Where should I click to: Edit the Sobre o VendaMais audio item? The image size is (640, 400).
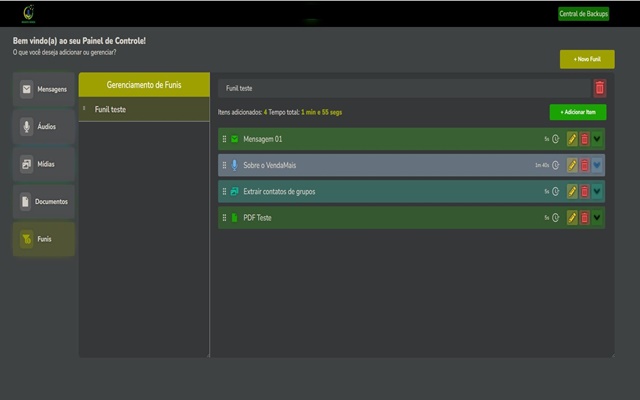tap(573, 165)
